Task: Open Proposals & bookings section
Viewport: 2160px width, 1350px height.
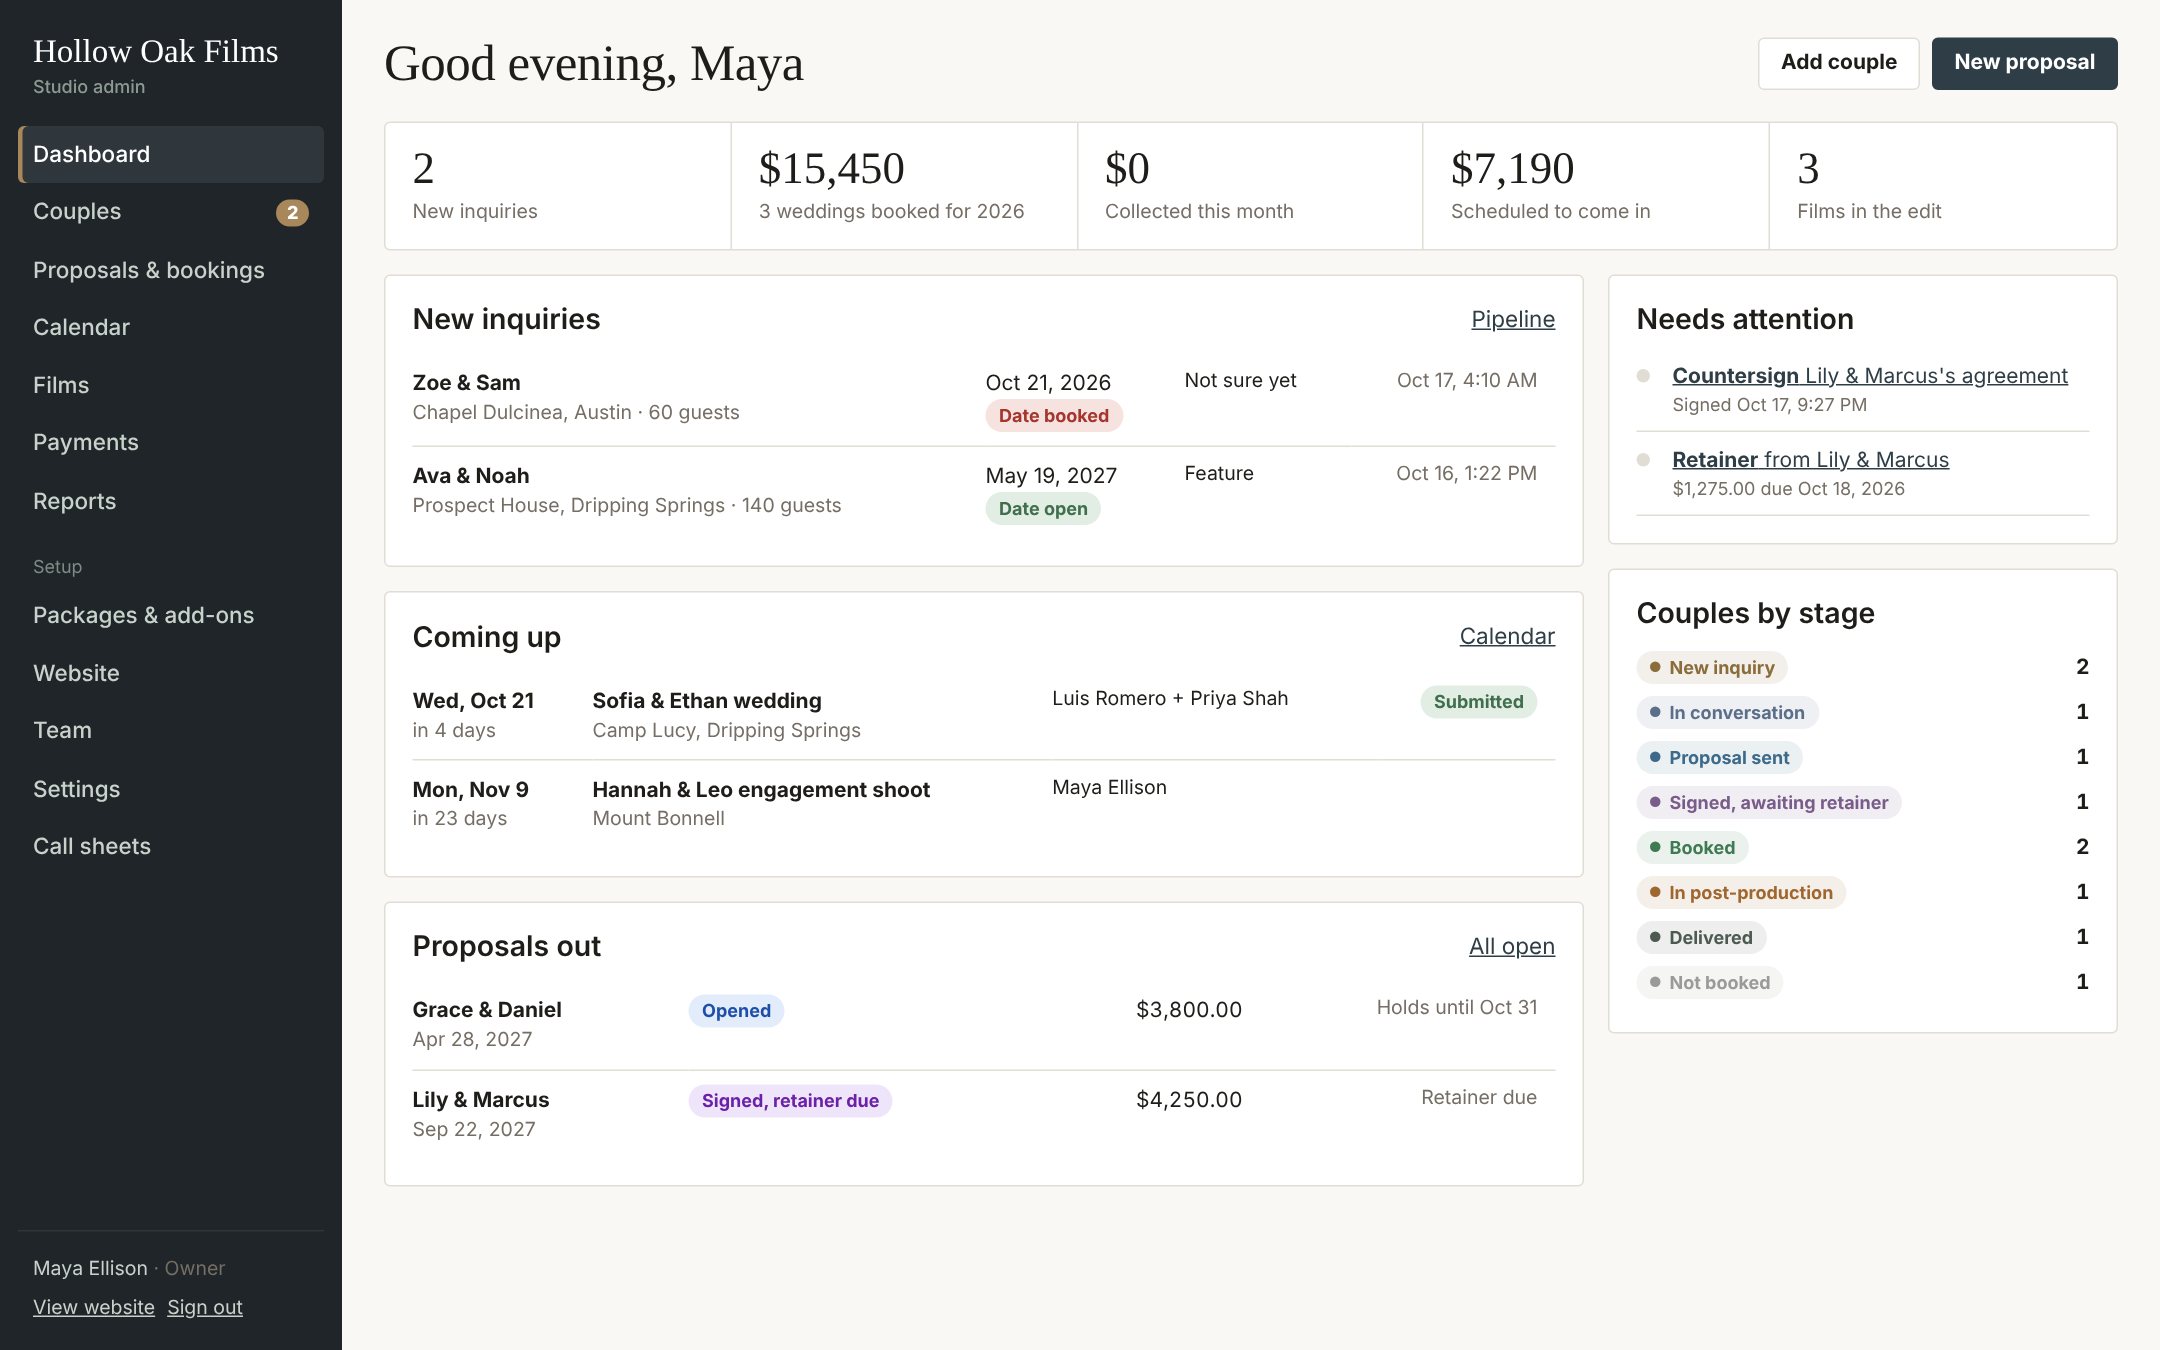Action: [171, 270]
